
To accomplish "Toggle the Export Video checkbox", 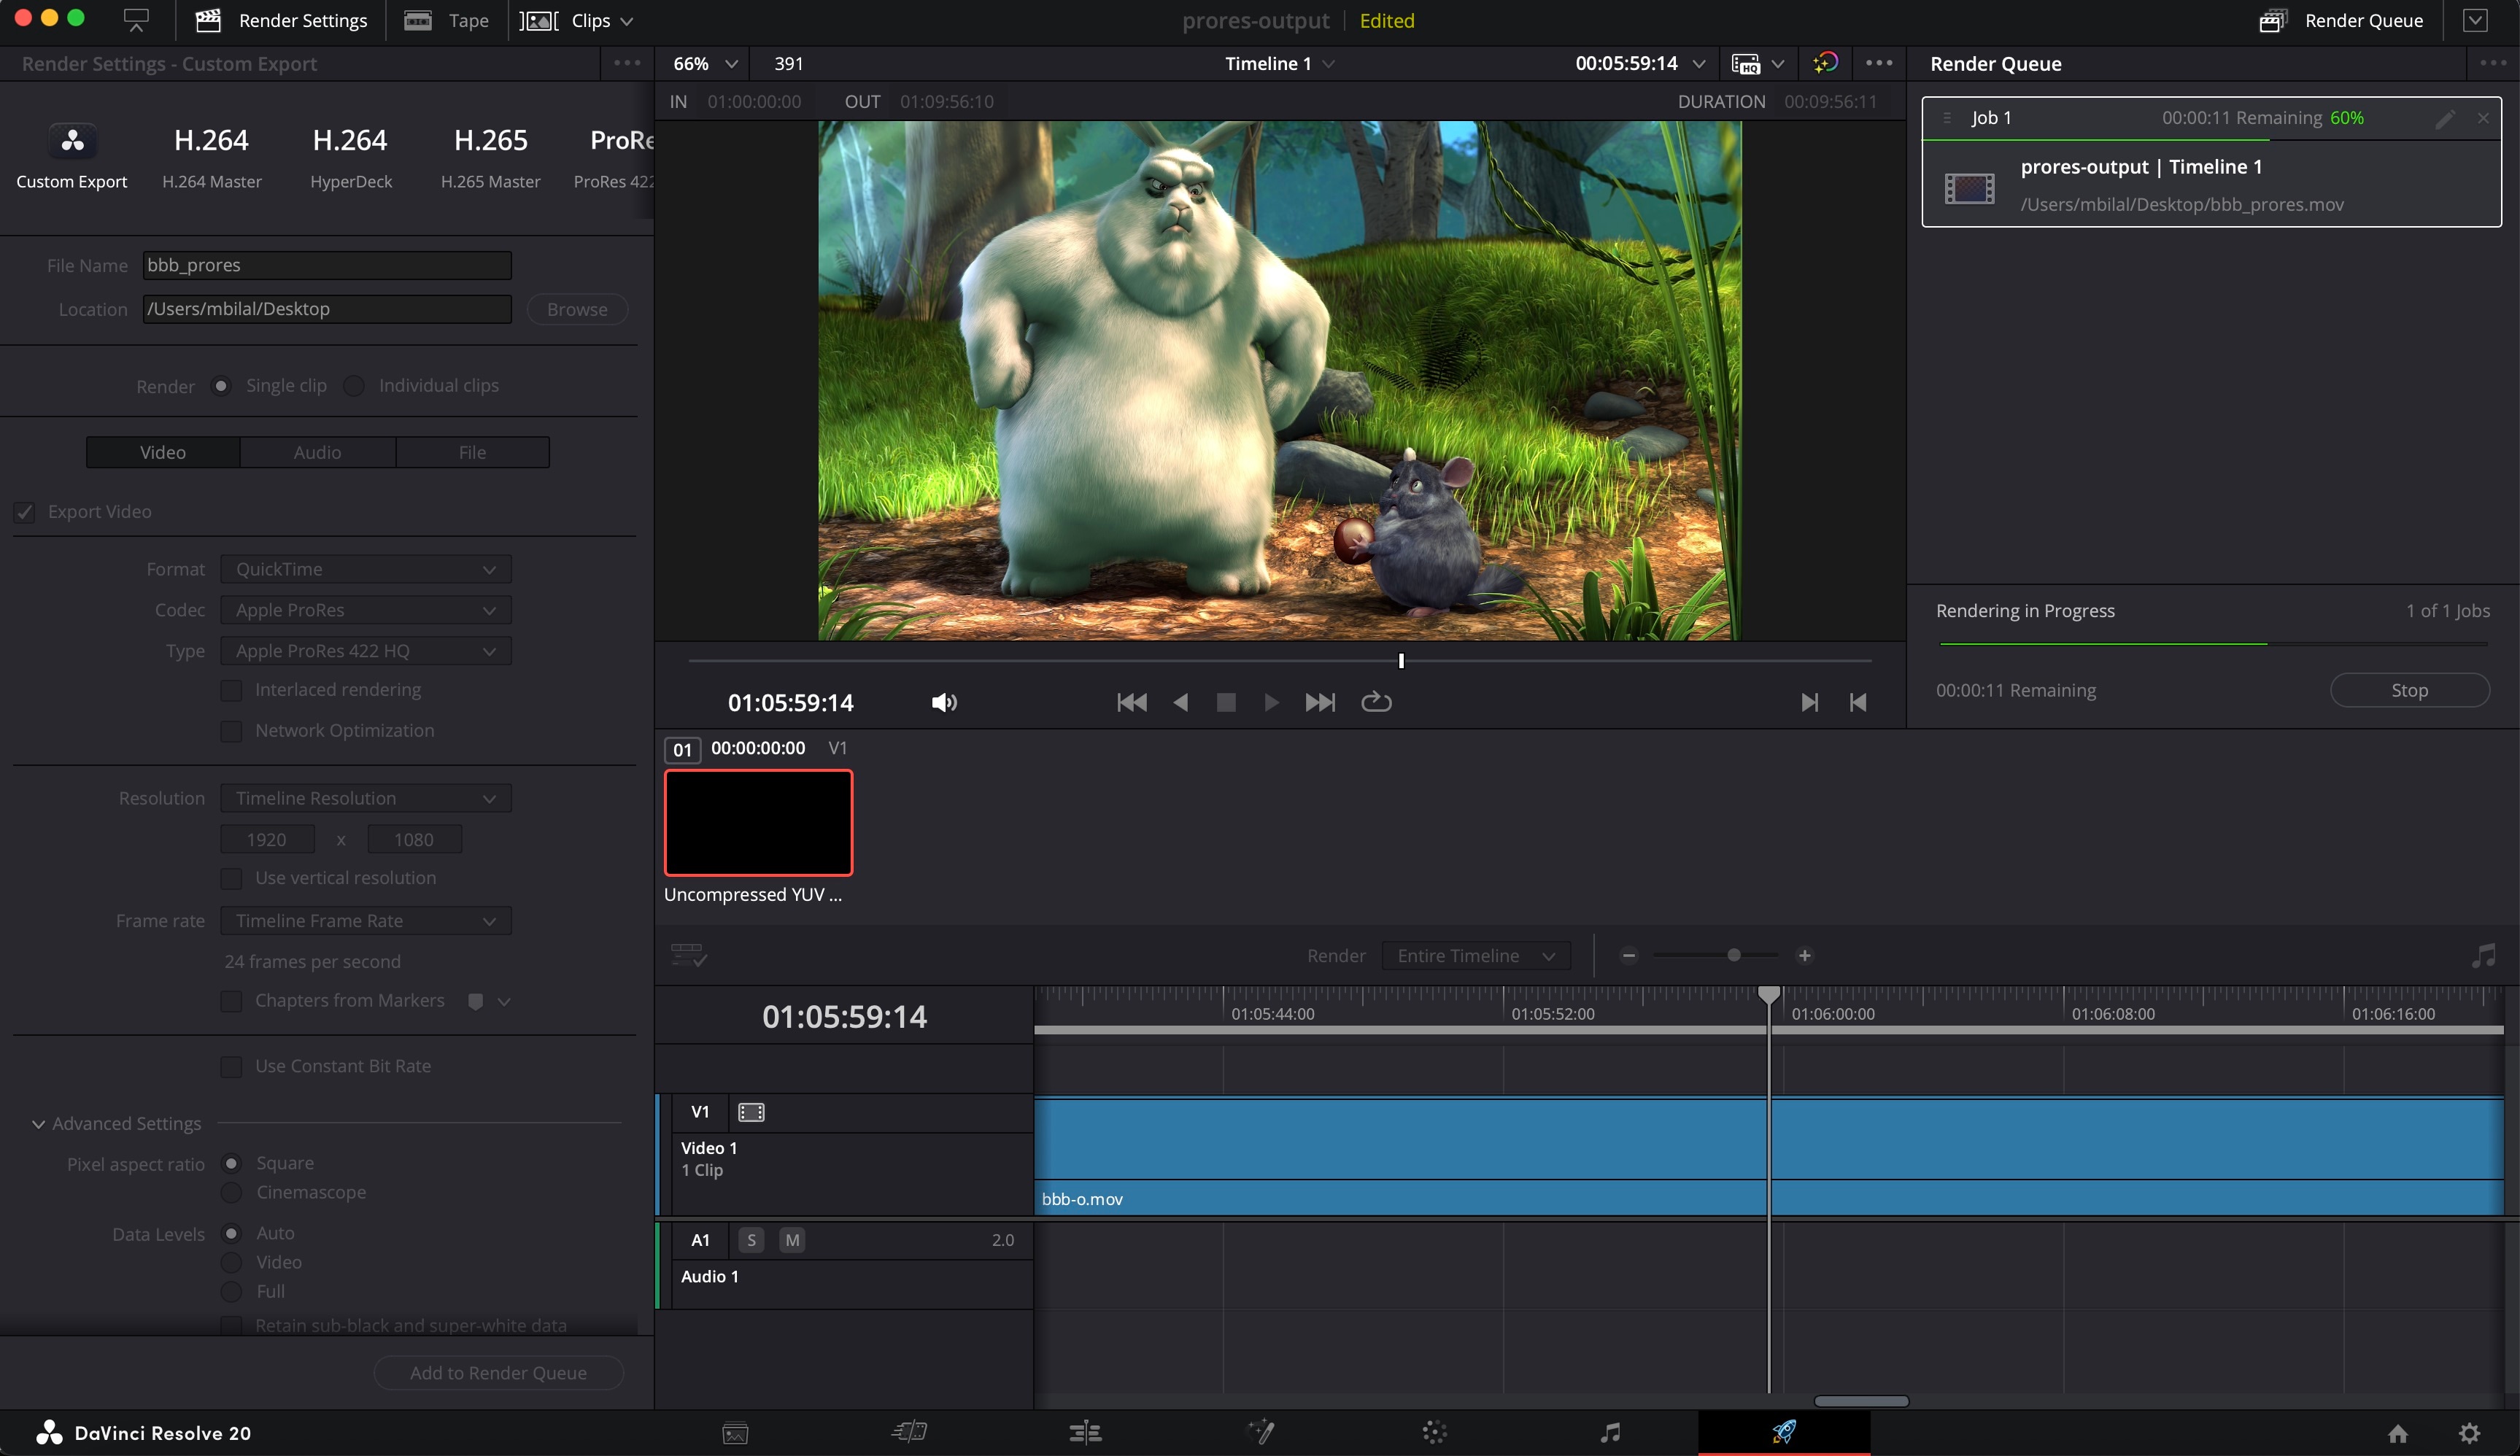I will pos(25,512).
